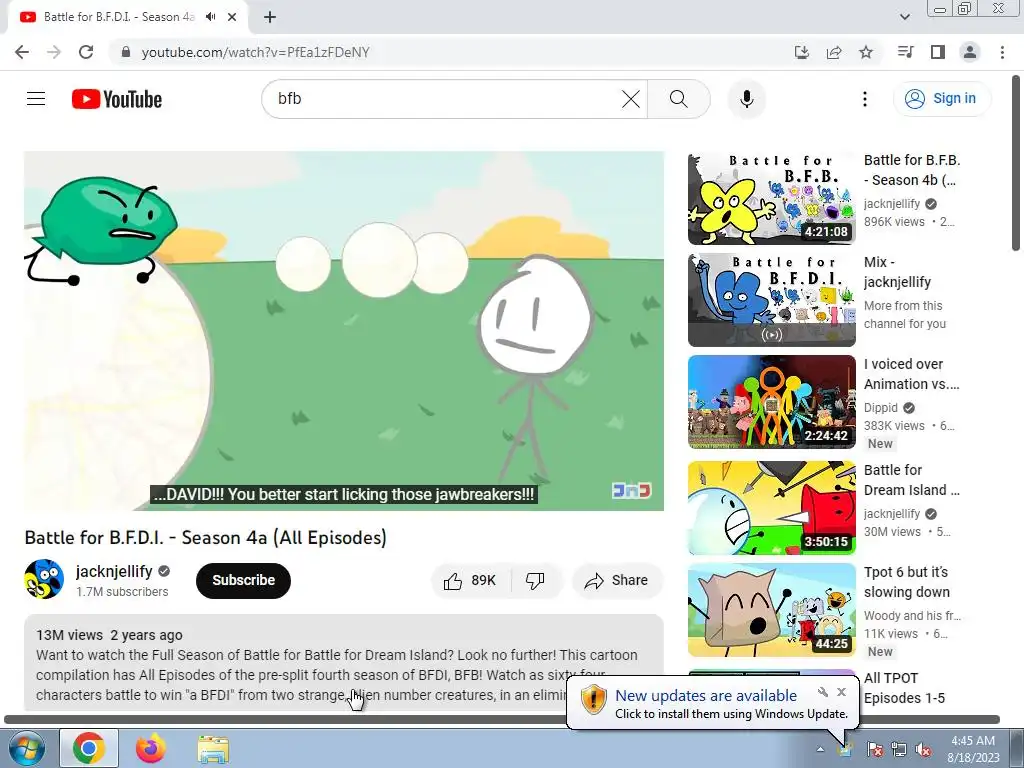
Task: Open jacknjellify channel name link
Action: click(114, 571)
